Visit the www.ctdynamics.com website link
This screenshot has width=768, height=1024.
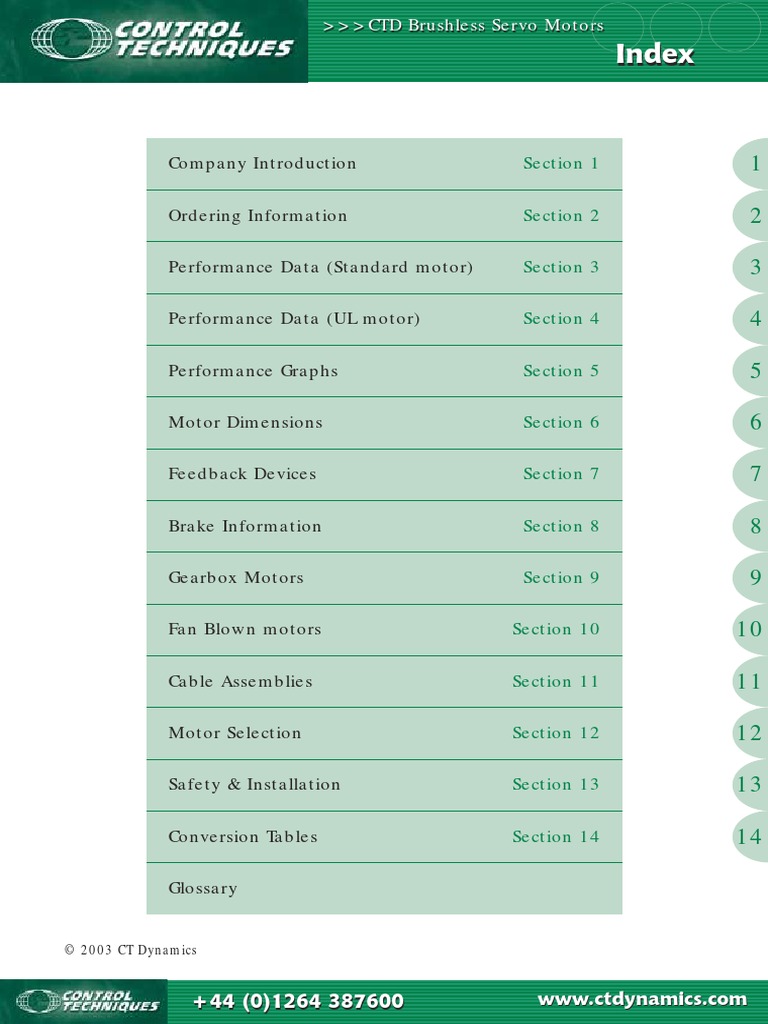point(642,999)
